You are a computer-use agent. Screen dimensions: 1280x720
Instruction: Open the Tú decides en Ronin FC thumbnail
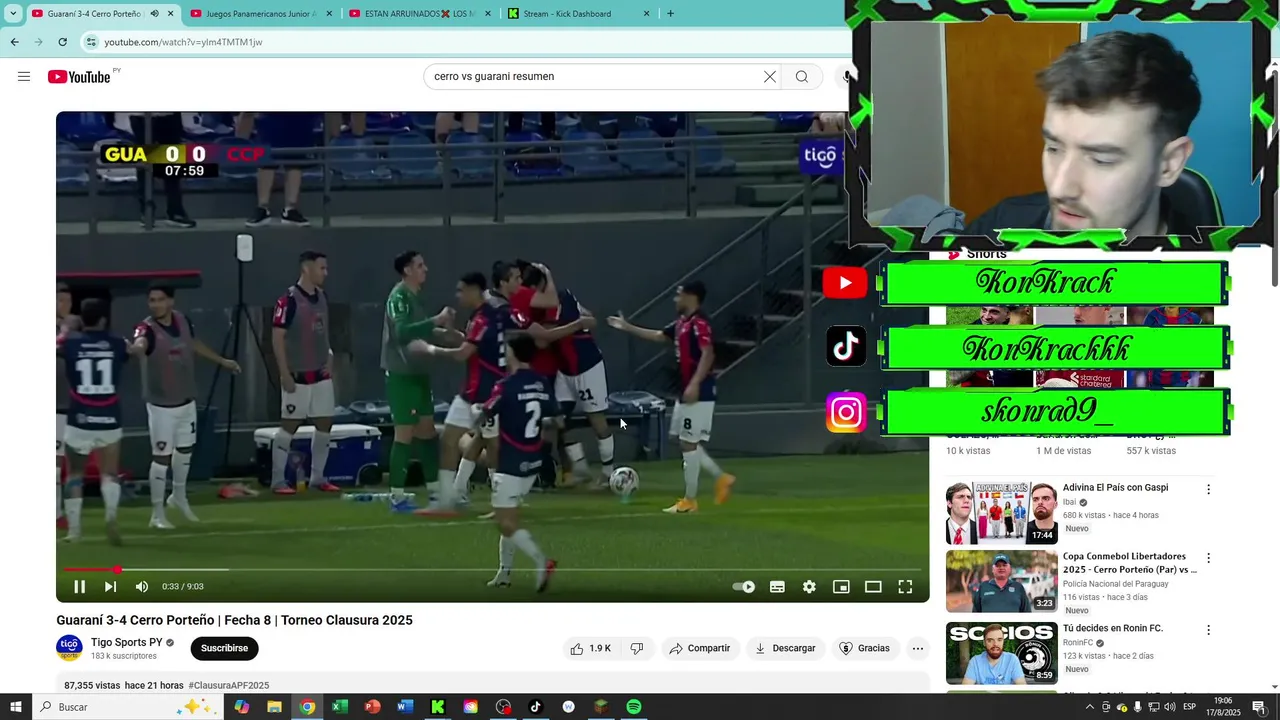[1001, 653]
